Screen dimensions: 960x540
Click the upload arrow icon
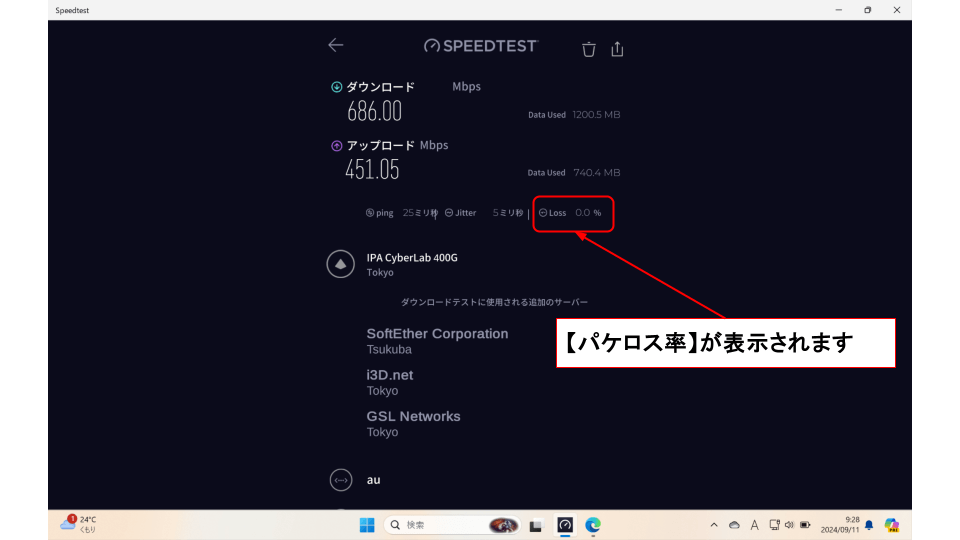tap(336, 146)
